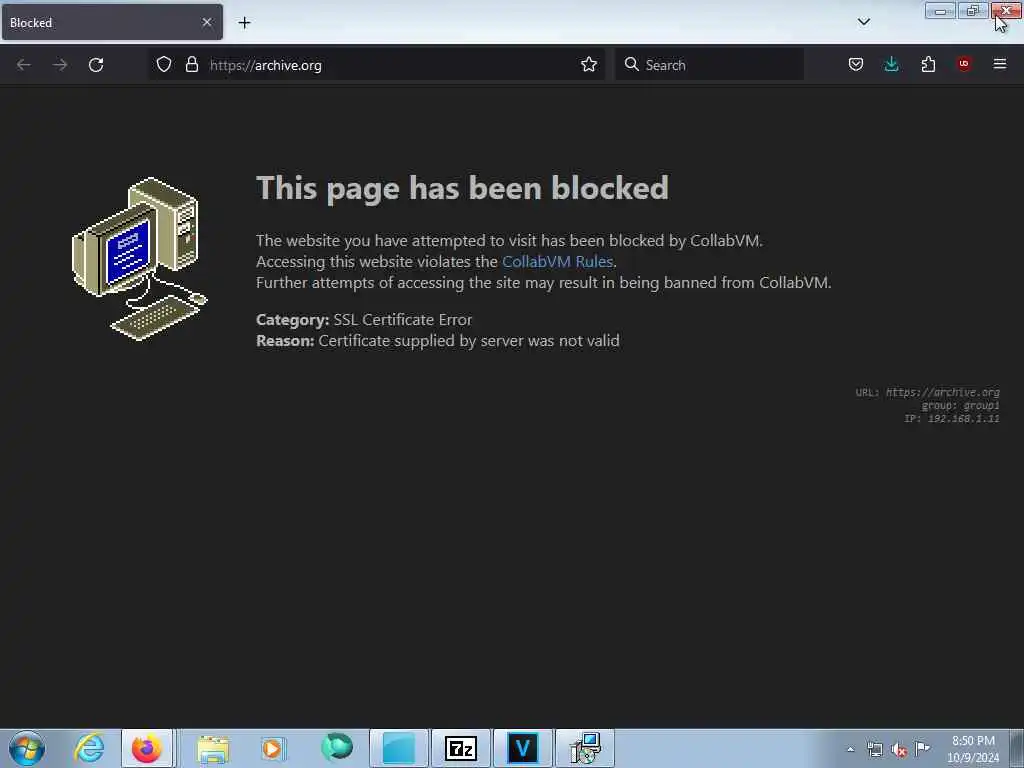This screenshot has height=768, width=1024.
Task: List all tabs dropdown arrow
Action: click(x=864, y=22)
